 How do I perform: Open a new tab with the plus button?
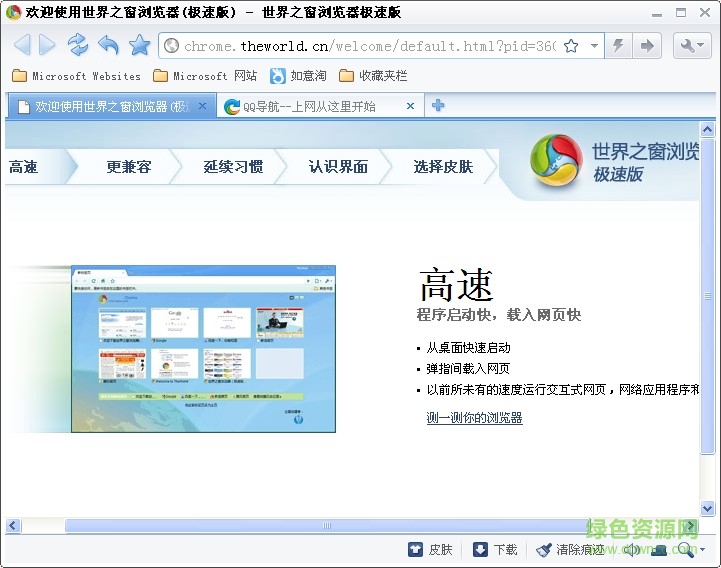[438, 106]
